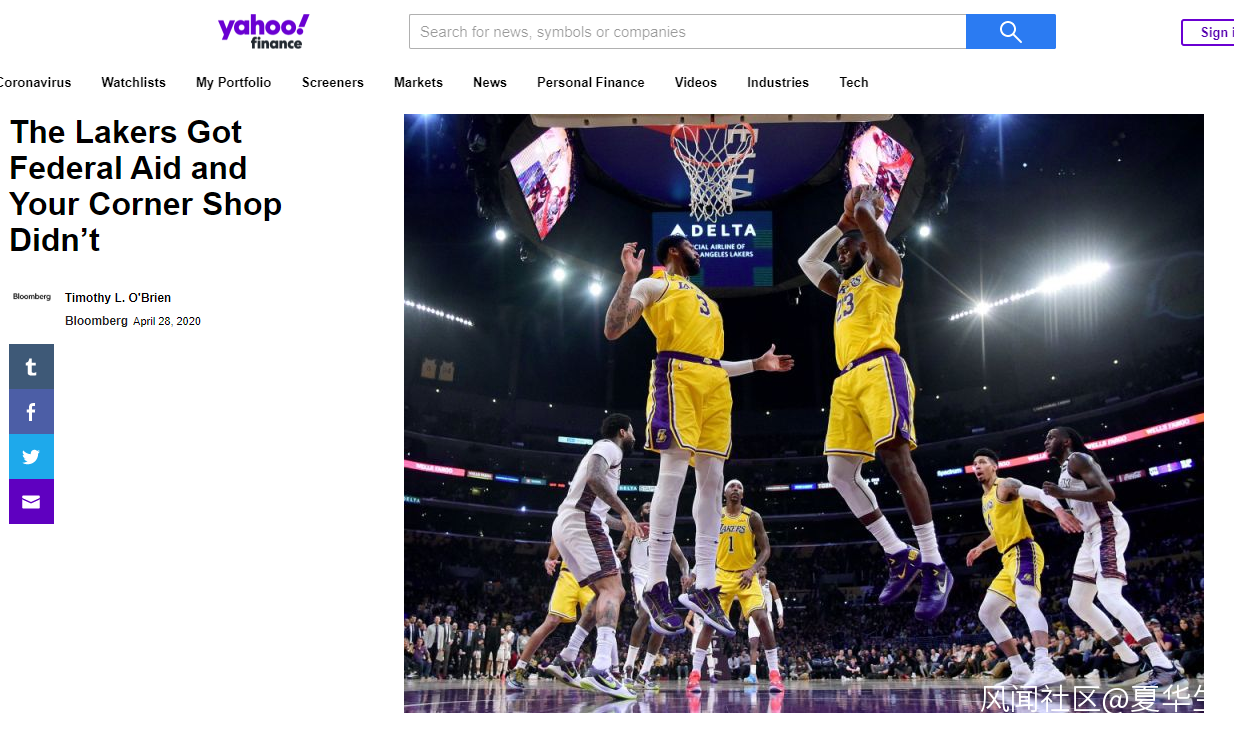Share the article on Twitter
1234x730 pixels.
31,456
